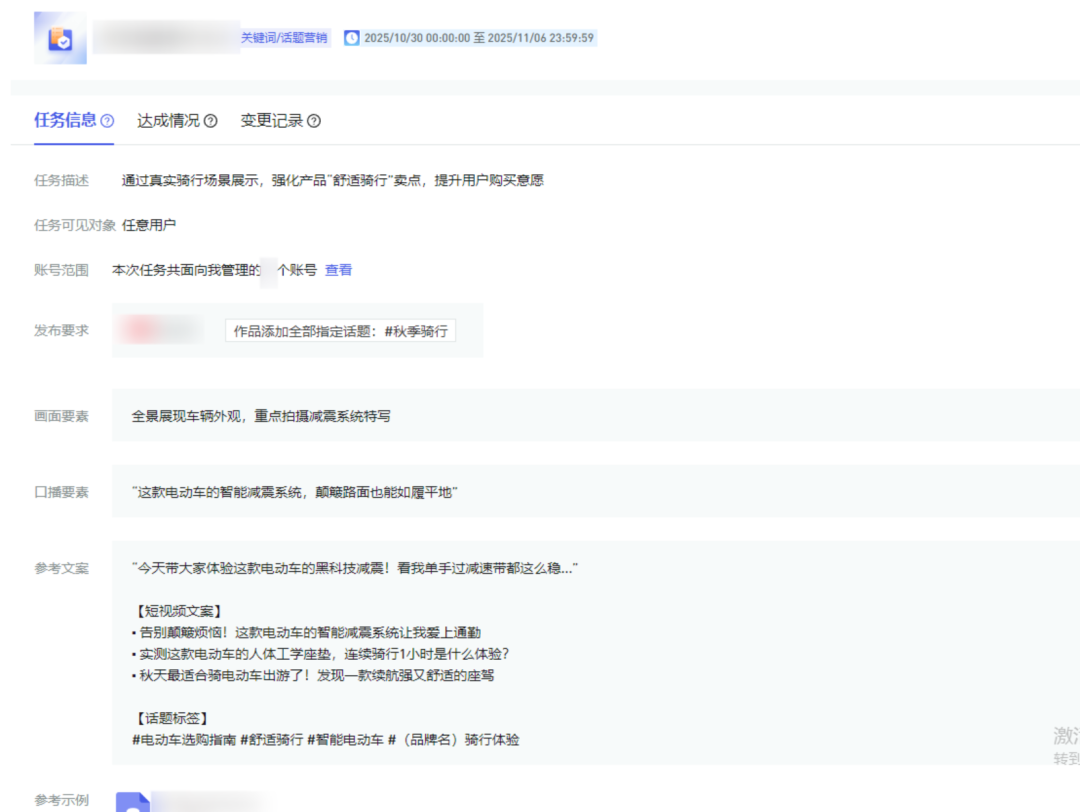Click the 任务描述 description text
1080x812 pixels.
coord(332,181)
